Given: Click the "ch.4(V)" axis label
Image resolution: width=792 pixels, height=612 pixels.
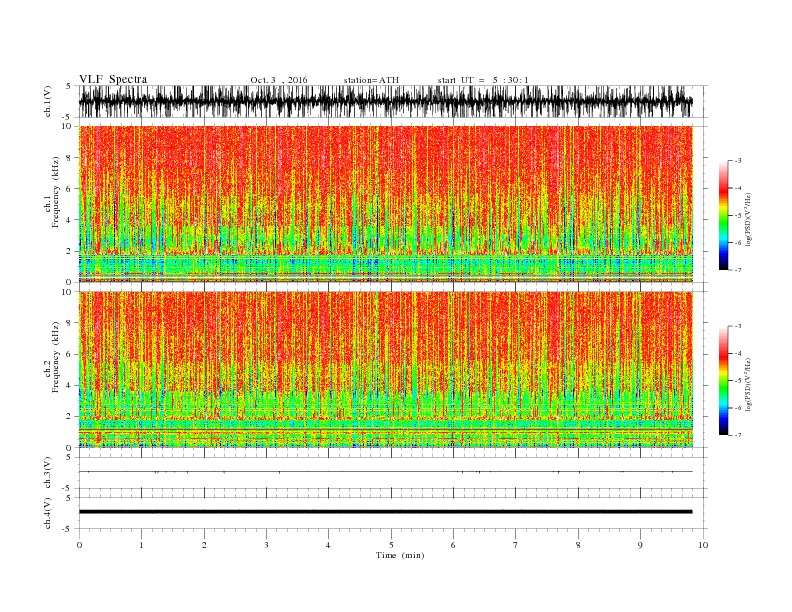Looking at the screenshot, I should coord(48,513).
